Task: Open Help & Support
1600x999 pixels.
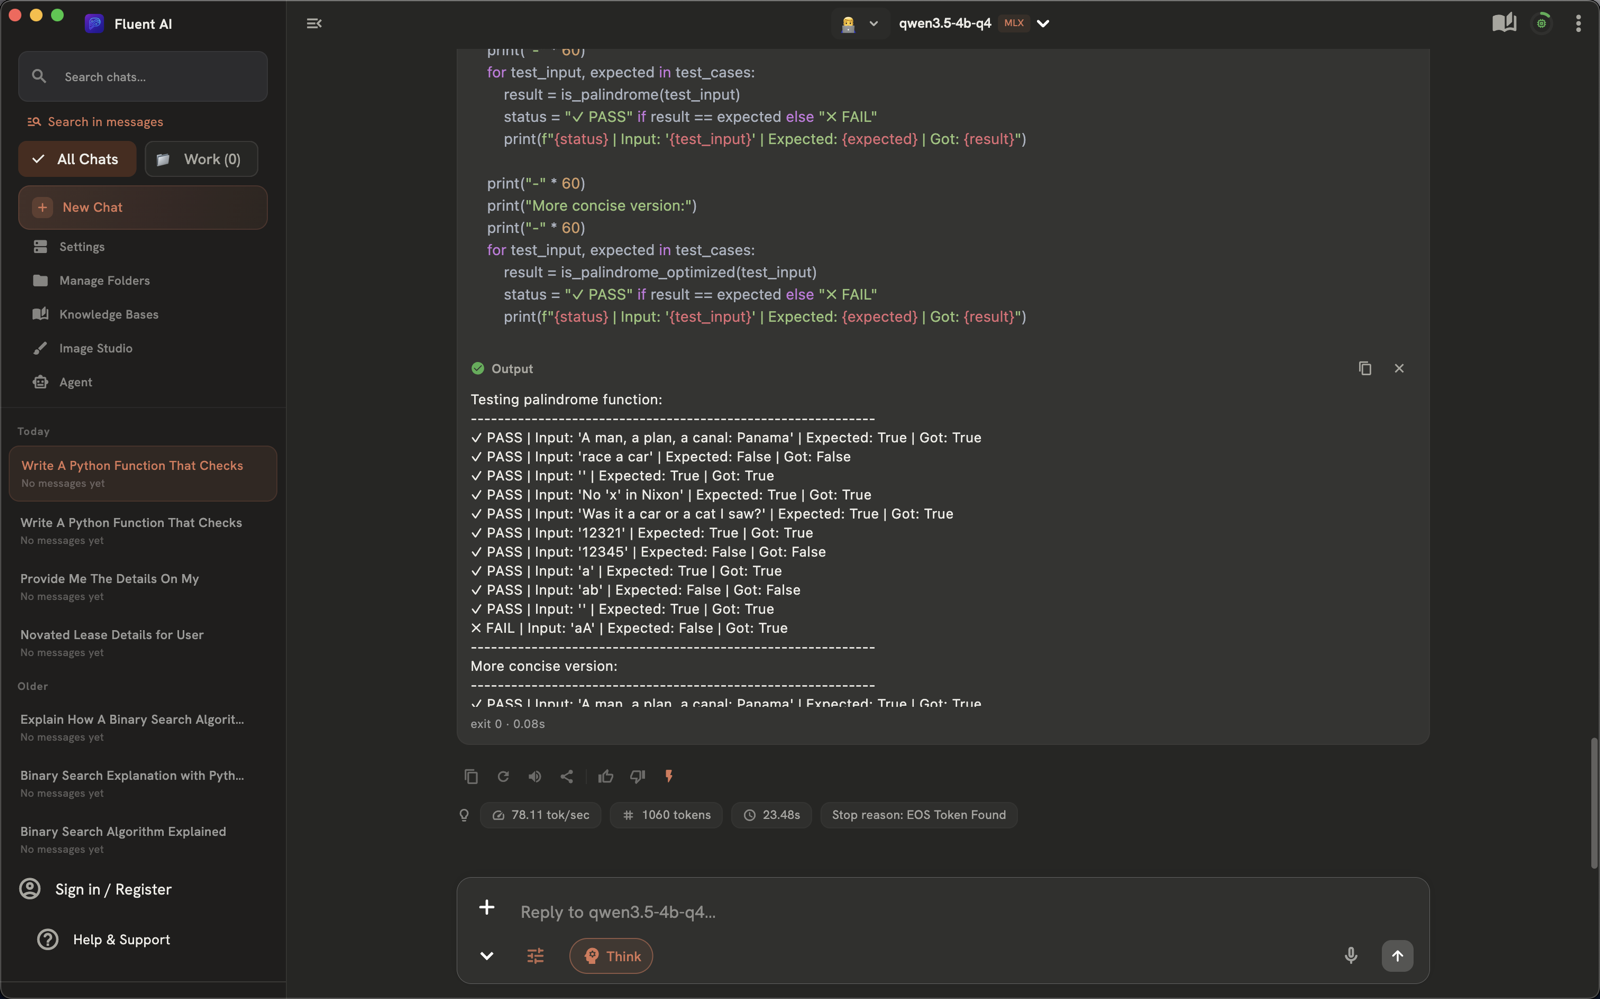Action: (x=104, y=940)
